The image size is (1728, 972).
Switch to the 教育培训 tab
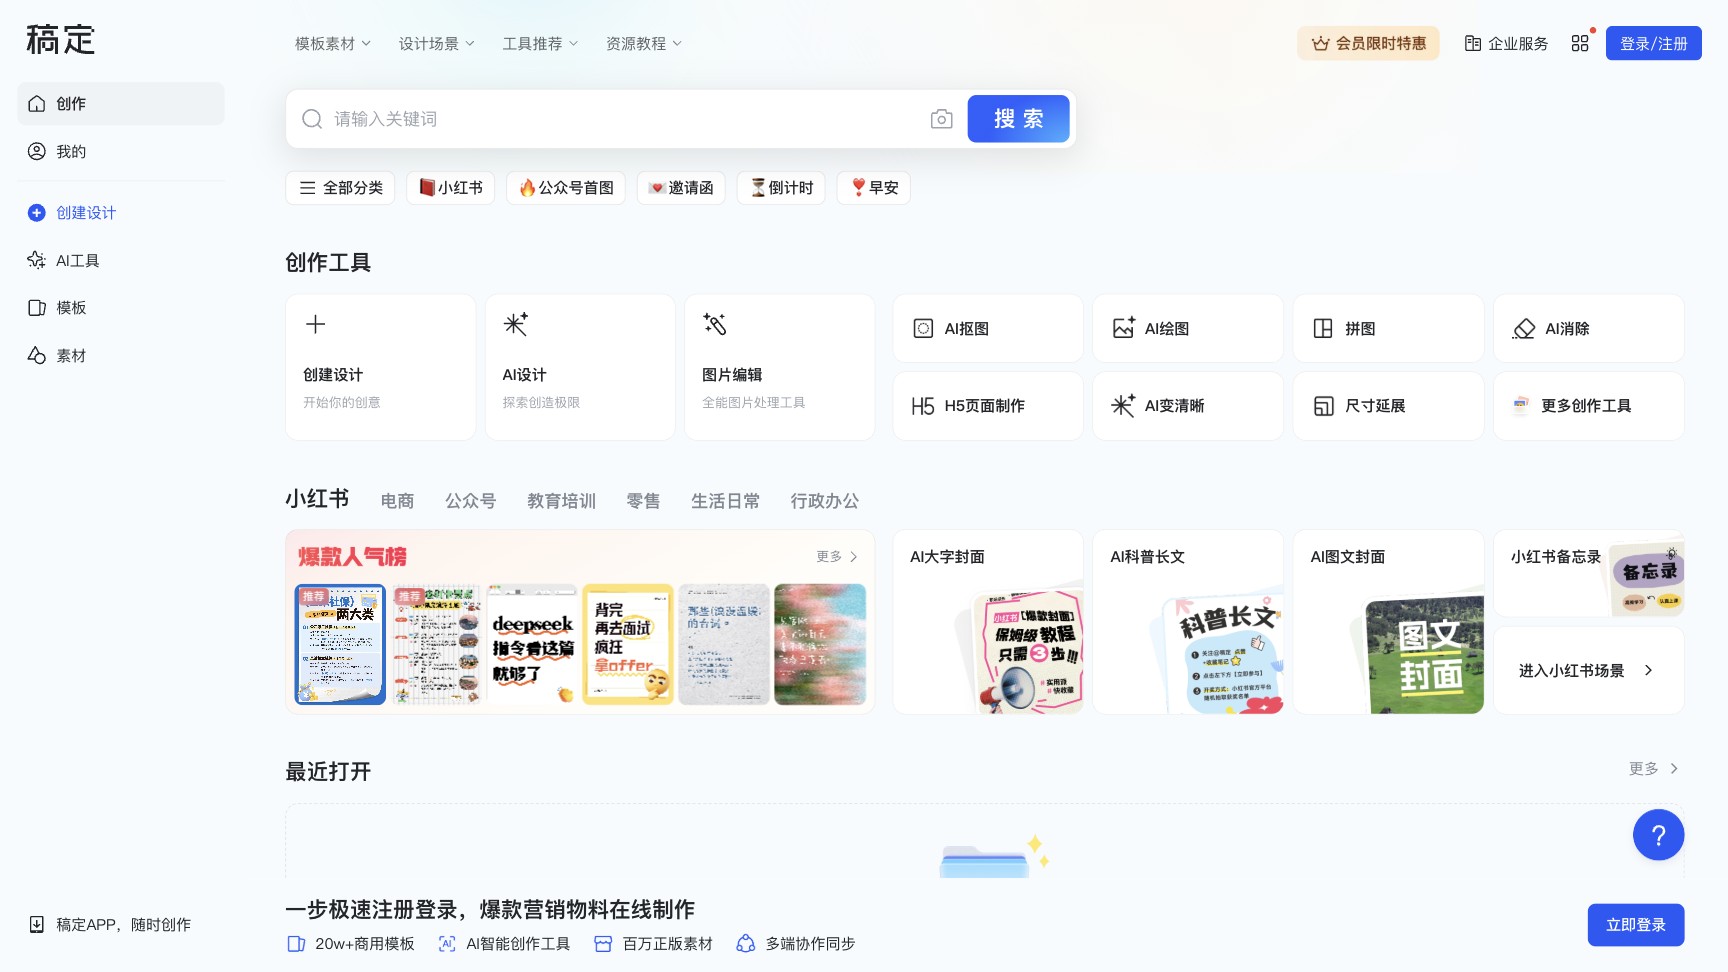561,501
